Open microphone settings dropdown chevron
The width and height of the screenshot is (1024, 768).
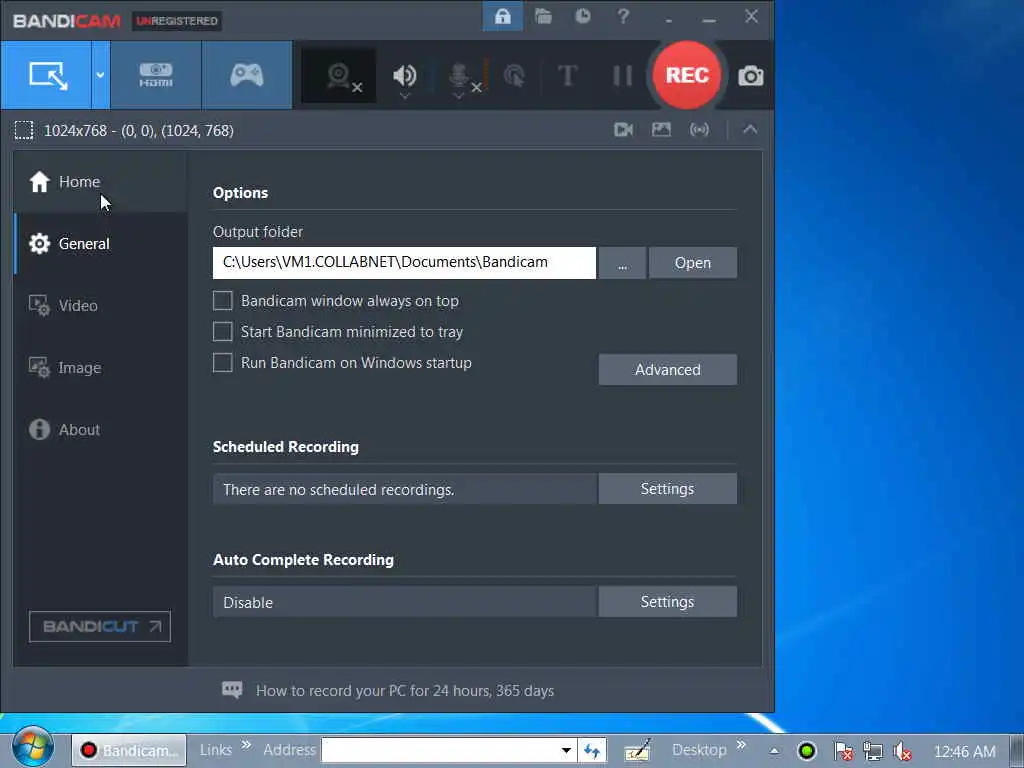pyautogui.click(x=458, y=97)
